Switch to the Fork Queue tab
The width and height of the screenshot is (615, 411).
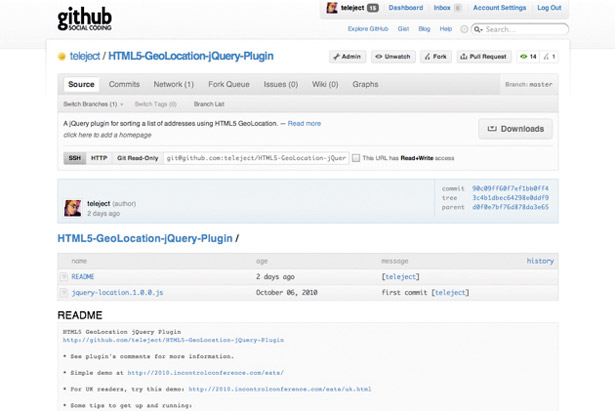tap(229, 84)
